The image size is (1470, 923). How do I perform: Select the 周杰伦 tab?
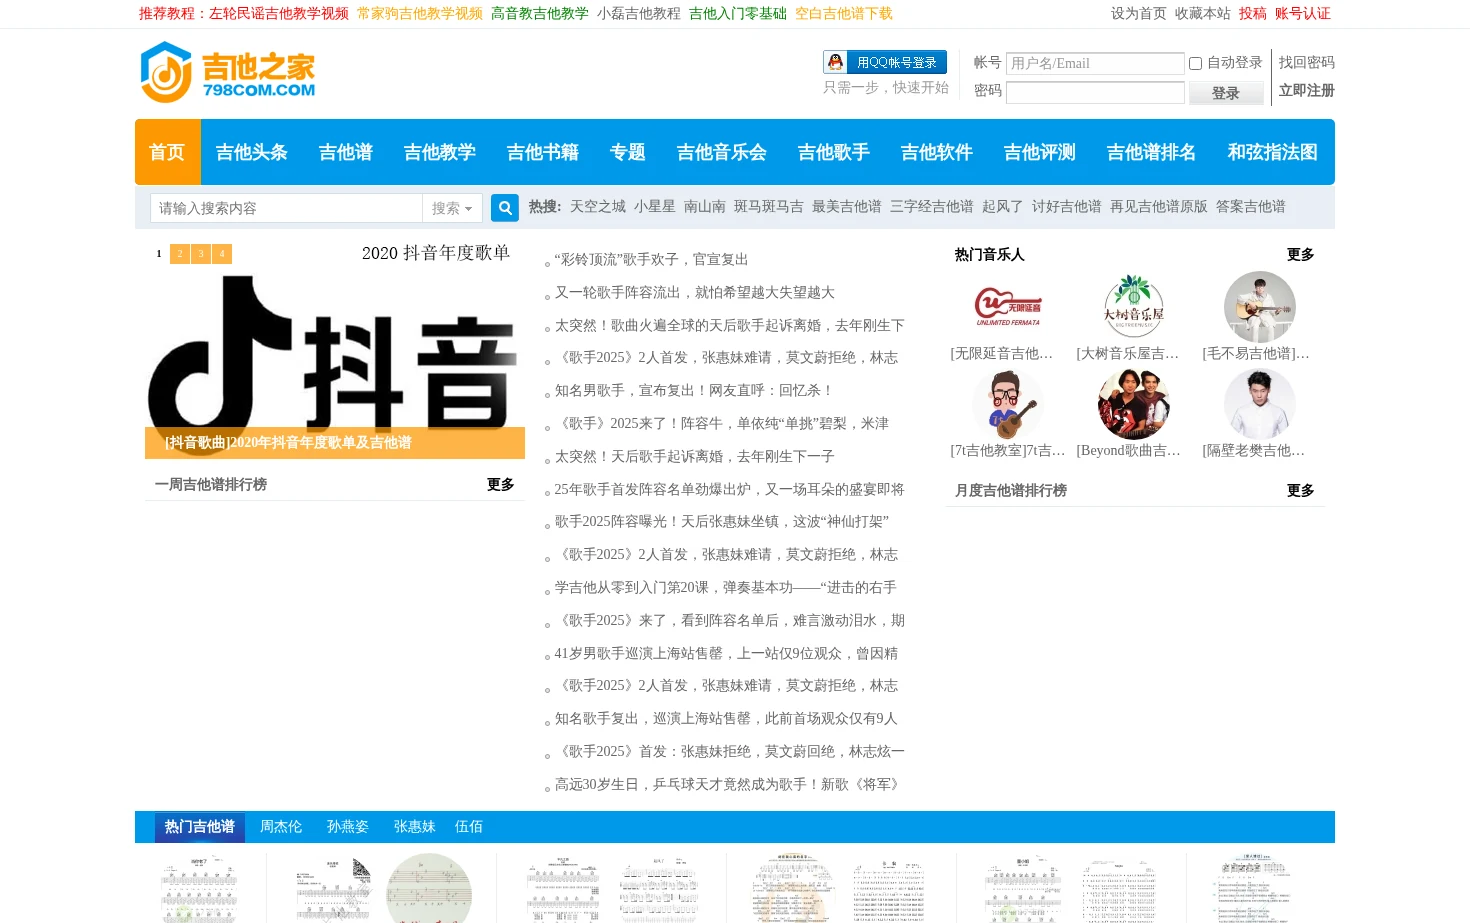click(281, 827)
